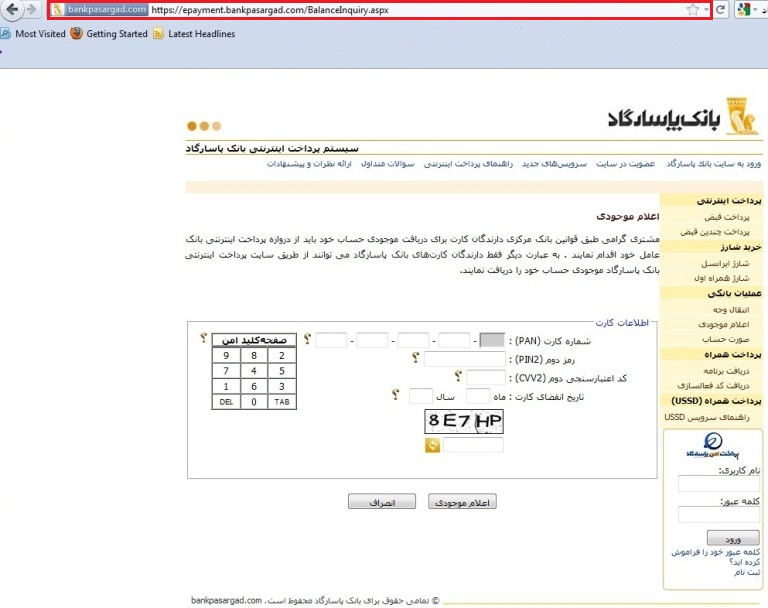
Task: Select دریافت کد فعالسازی in sidebar
Action: click(713, 386)
